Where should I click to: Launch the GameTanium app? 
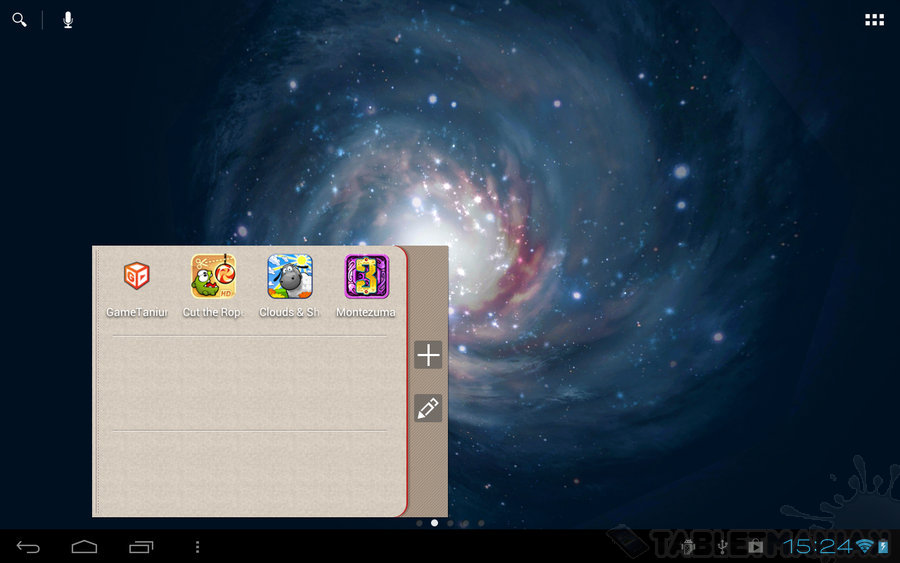pos(137,277)
